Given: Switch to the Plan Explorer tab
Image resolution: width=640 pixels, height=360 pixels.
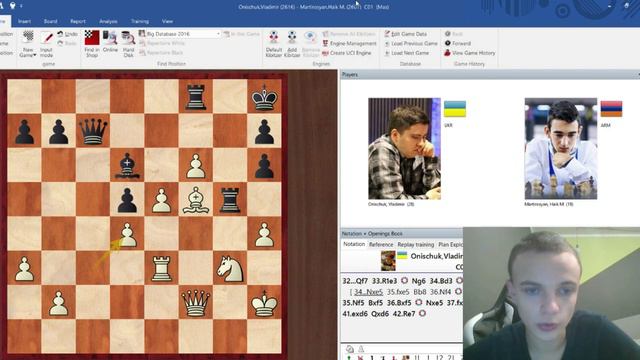Looking at the screenshot, I should coord(450,244).
